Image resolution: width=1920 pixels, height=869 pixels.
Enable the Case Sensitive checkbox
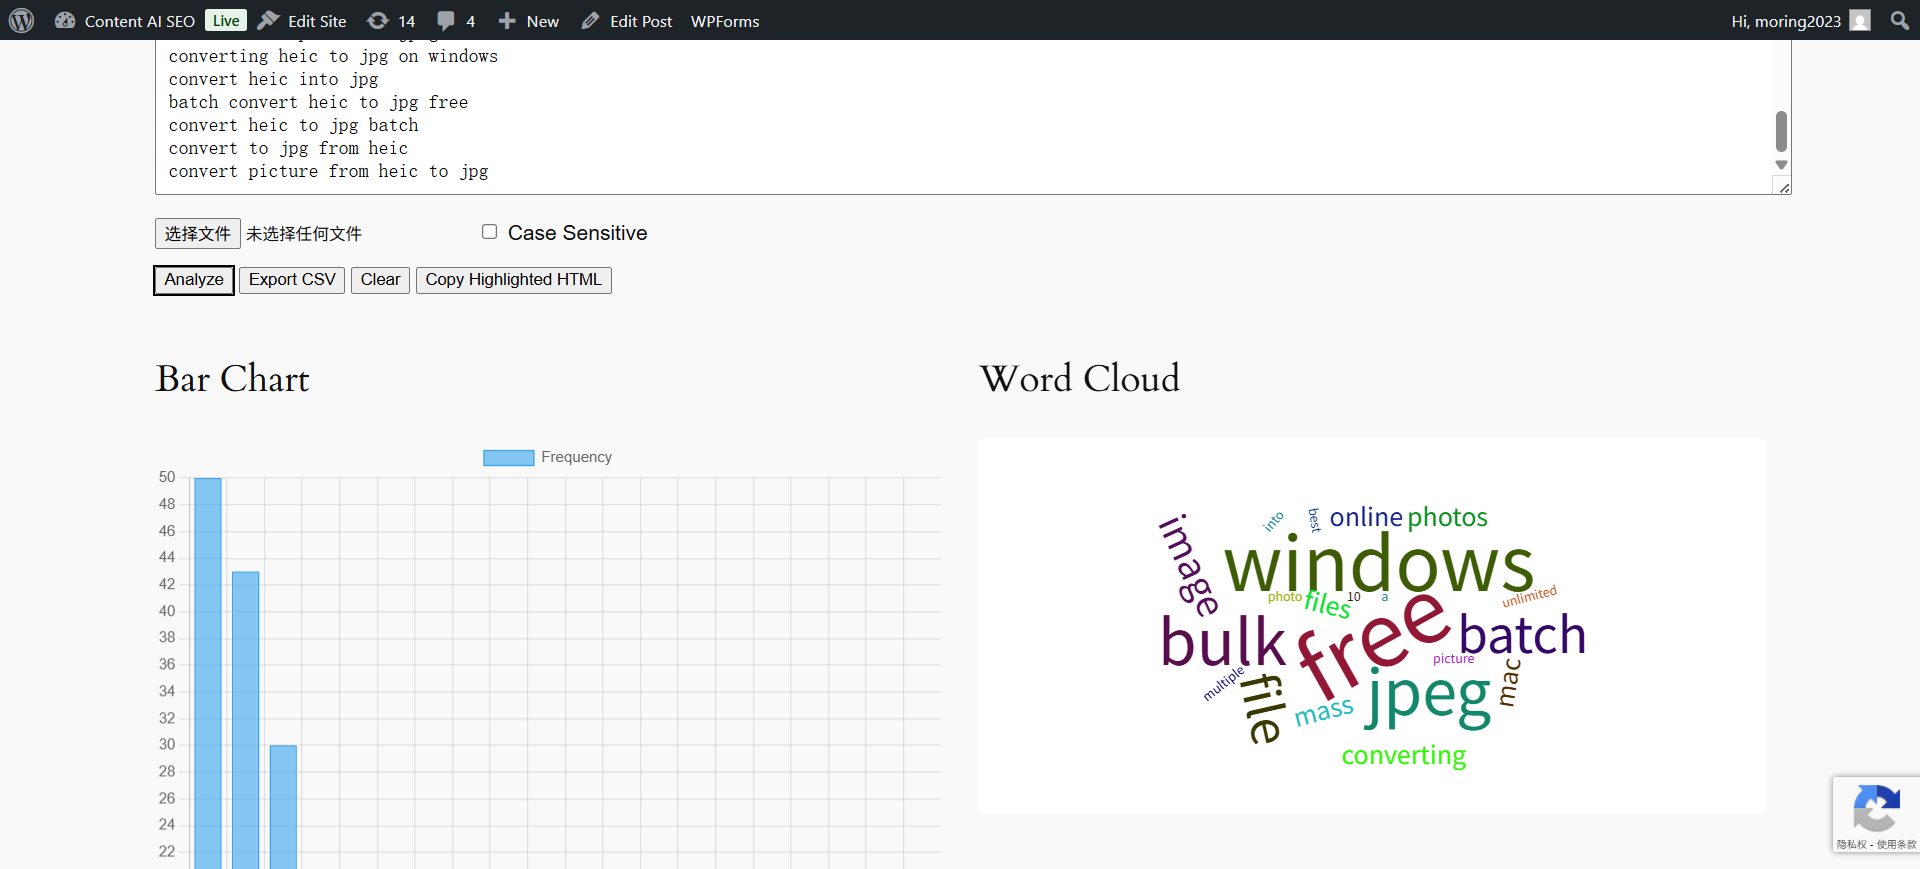click(489, 232)
